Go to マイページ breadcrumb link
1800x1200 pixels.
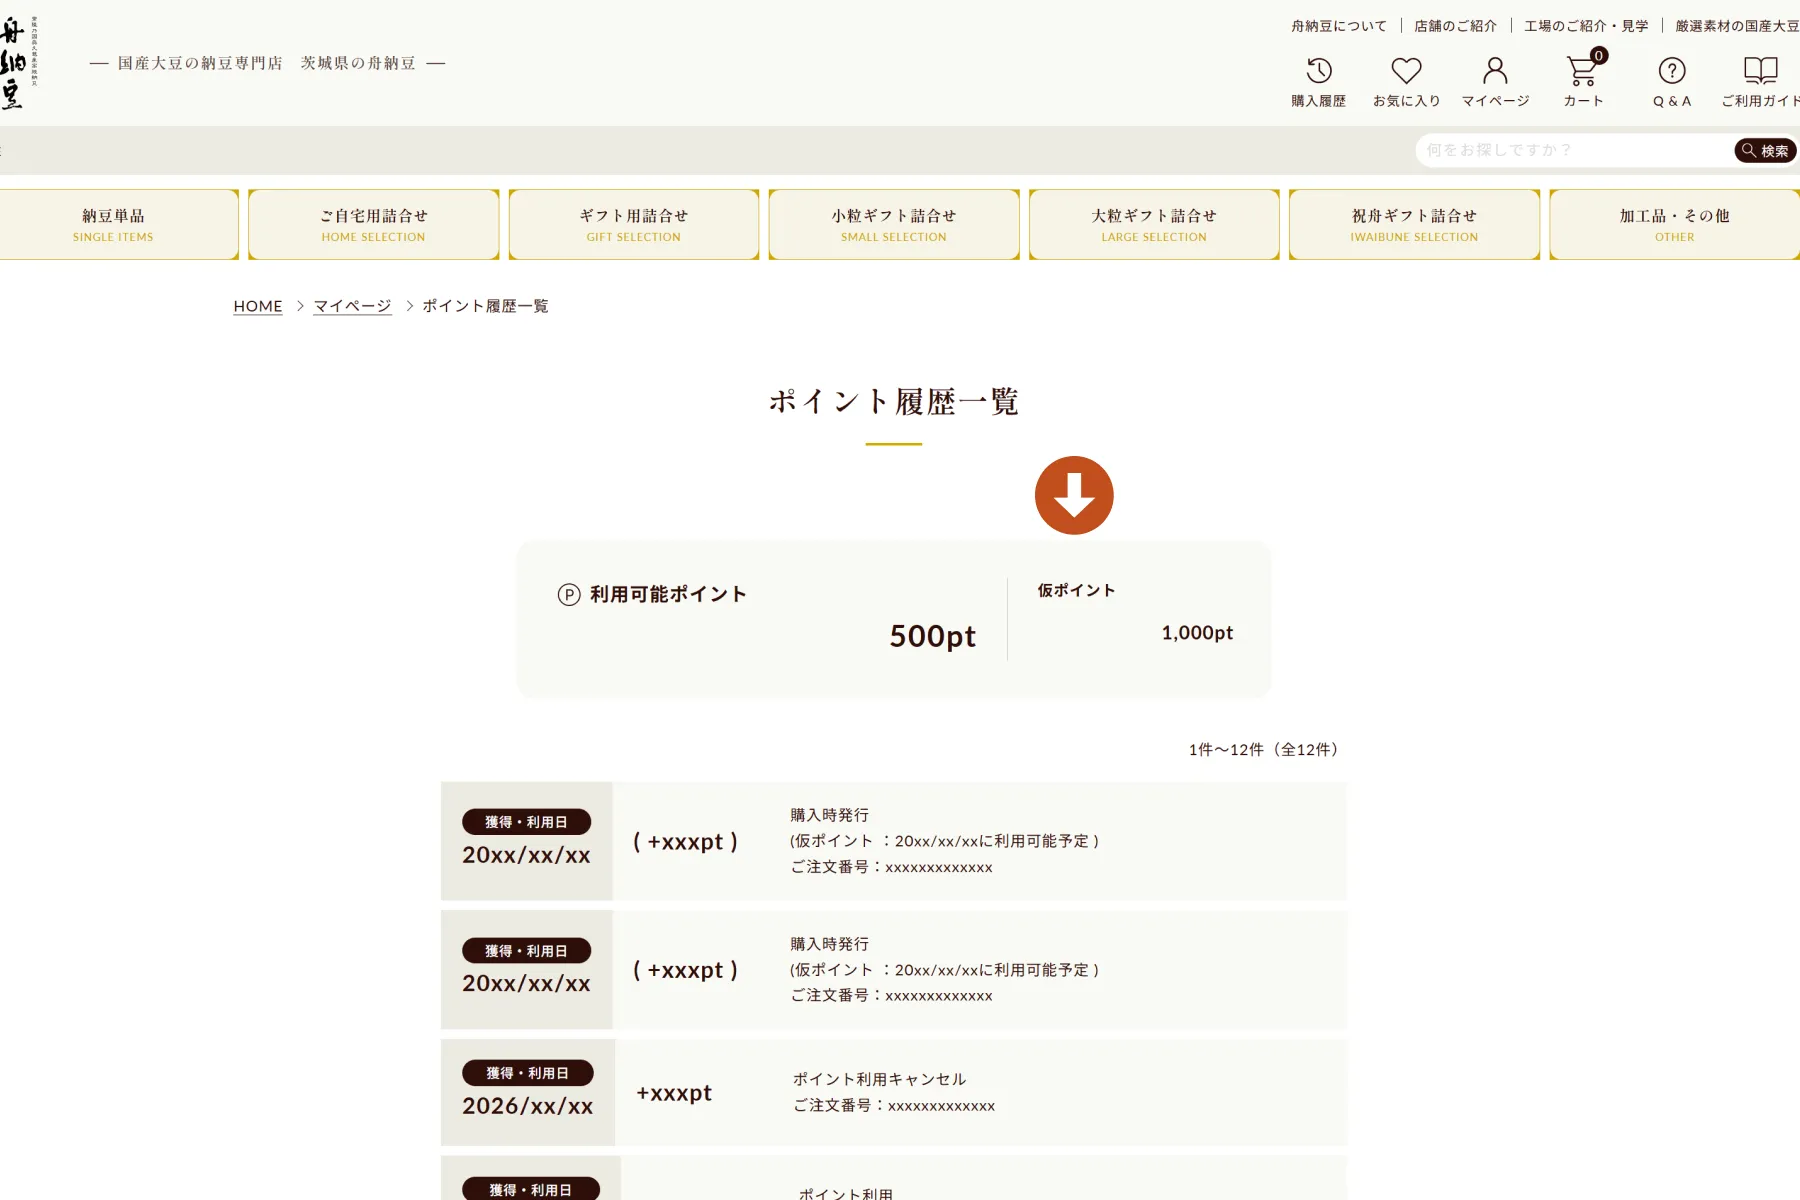(352, 306)
